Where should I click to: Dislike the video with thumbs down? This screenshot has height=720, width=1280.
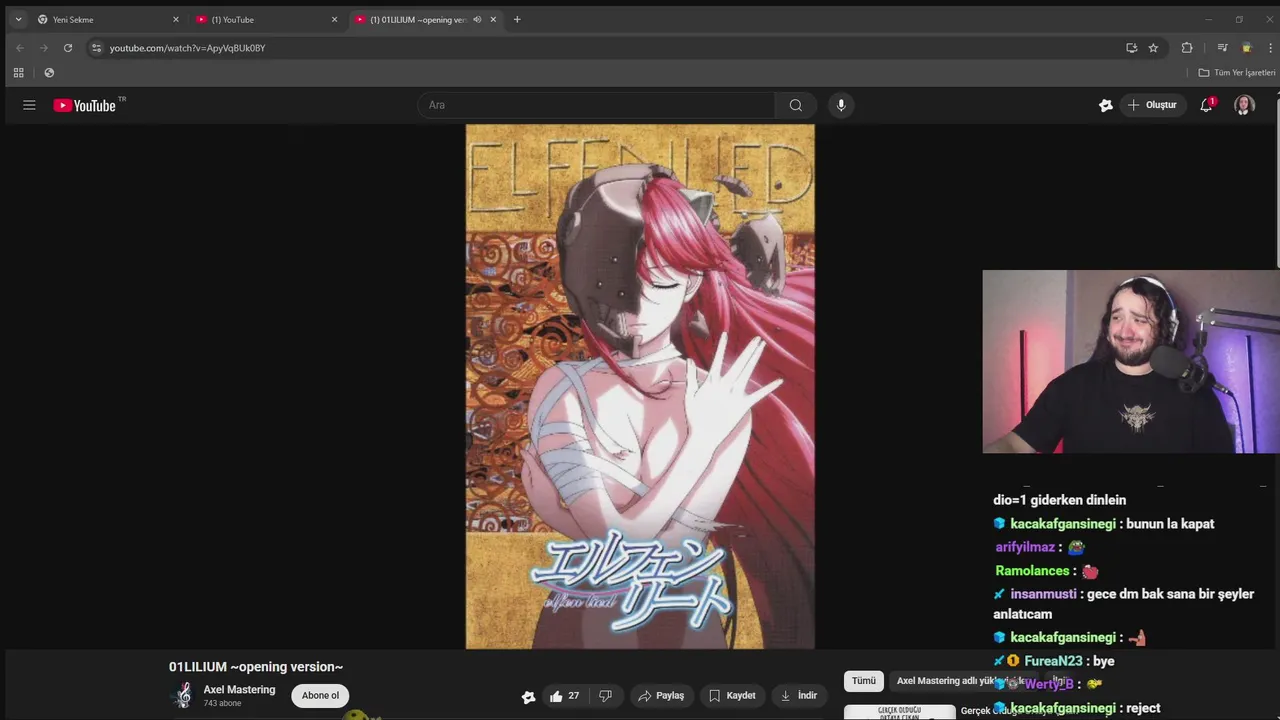[x=605, y=696]
